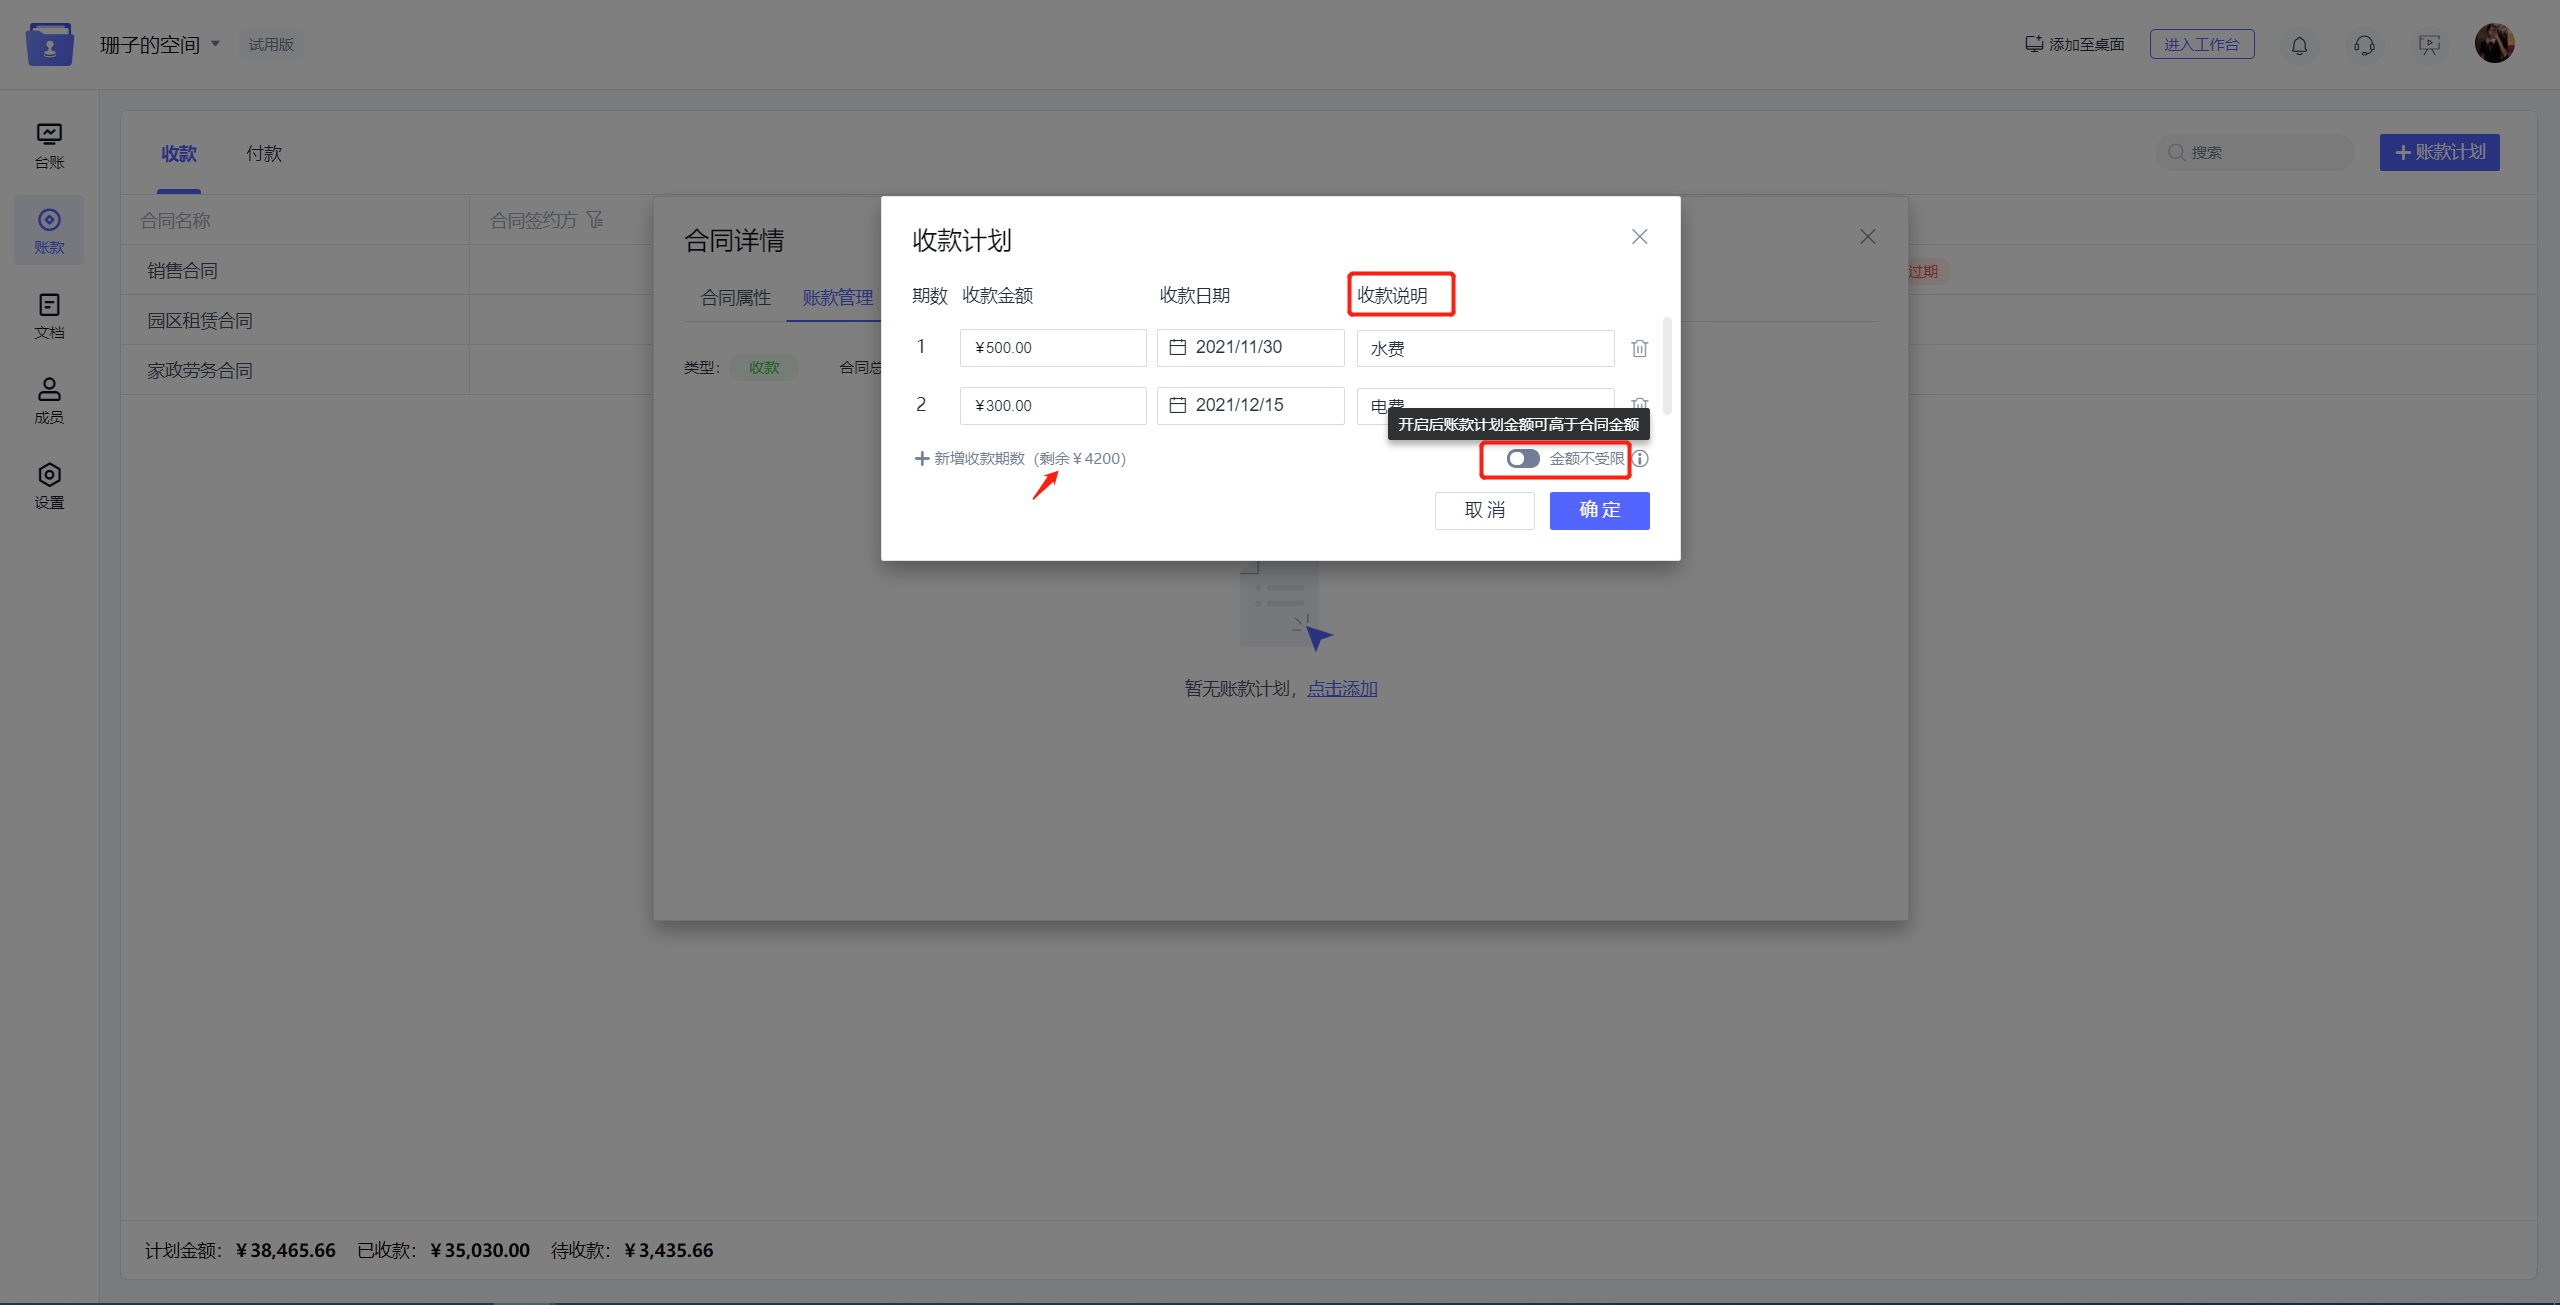Click the 待收款 ¥3,435.66 summary
This screenshot has height=1305, width=2560.
(632, 1250)
